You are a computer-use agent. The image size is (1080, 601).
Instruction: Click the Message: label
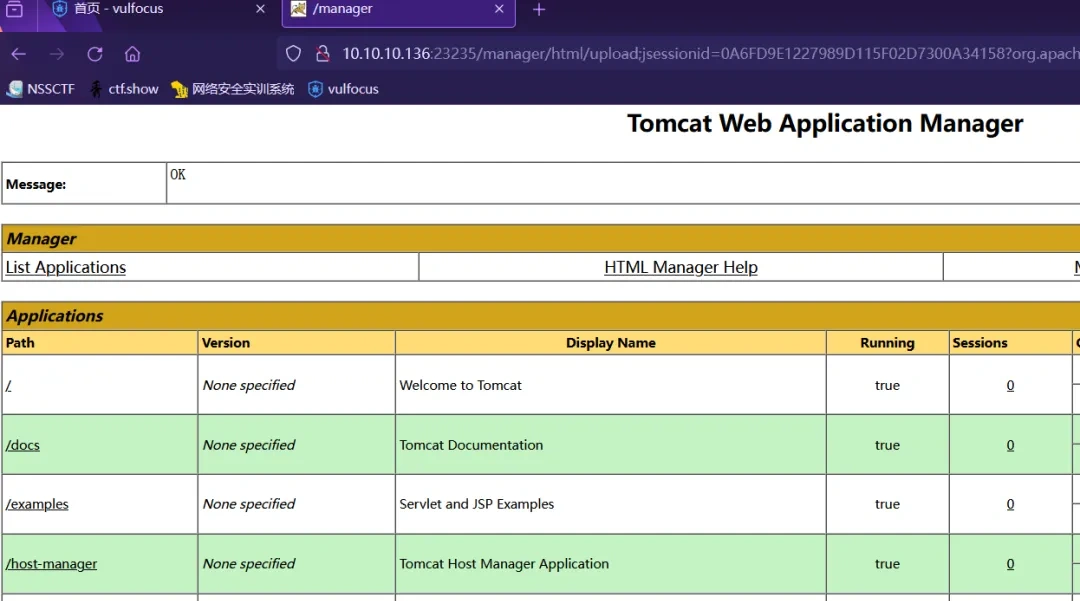pos(36,184)
